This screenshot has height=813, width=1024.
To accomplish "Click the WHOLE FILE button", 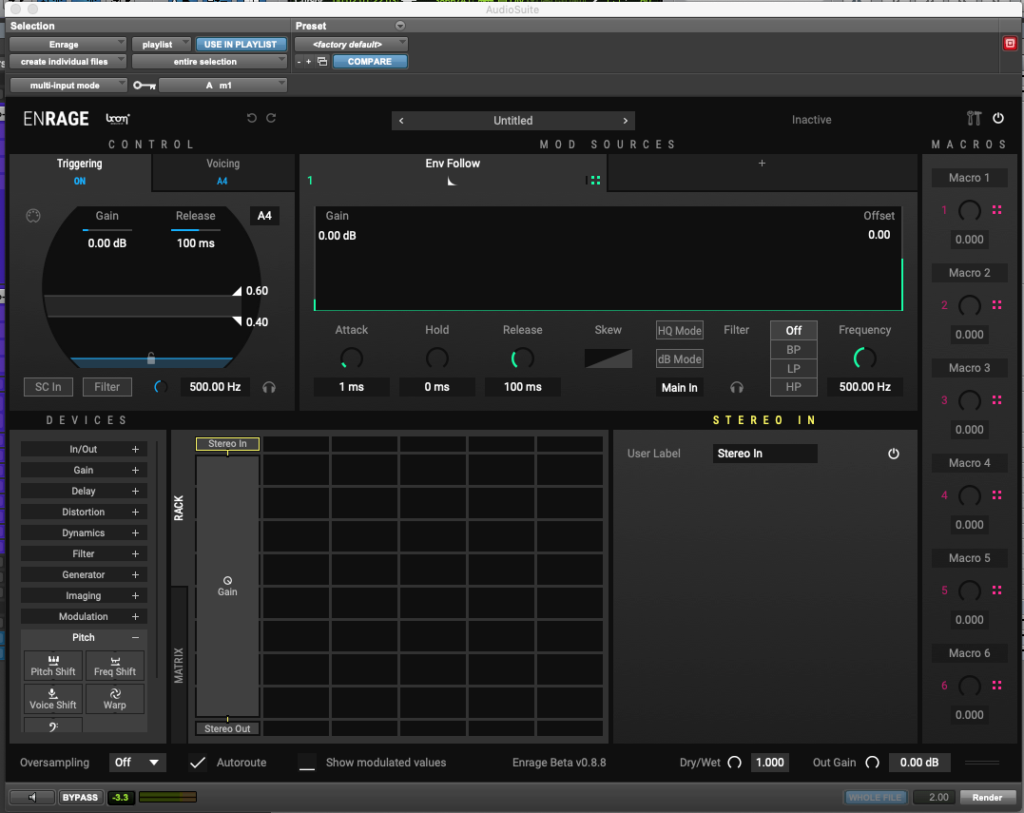I will tap(875, 797).
